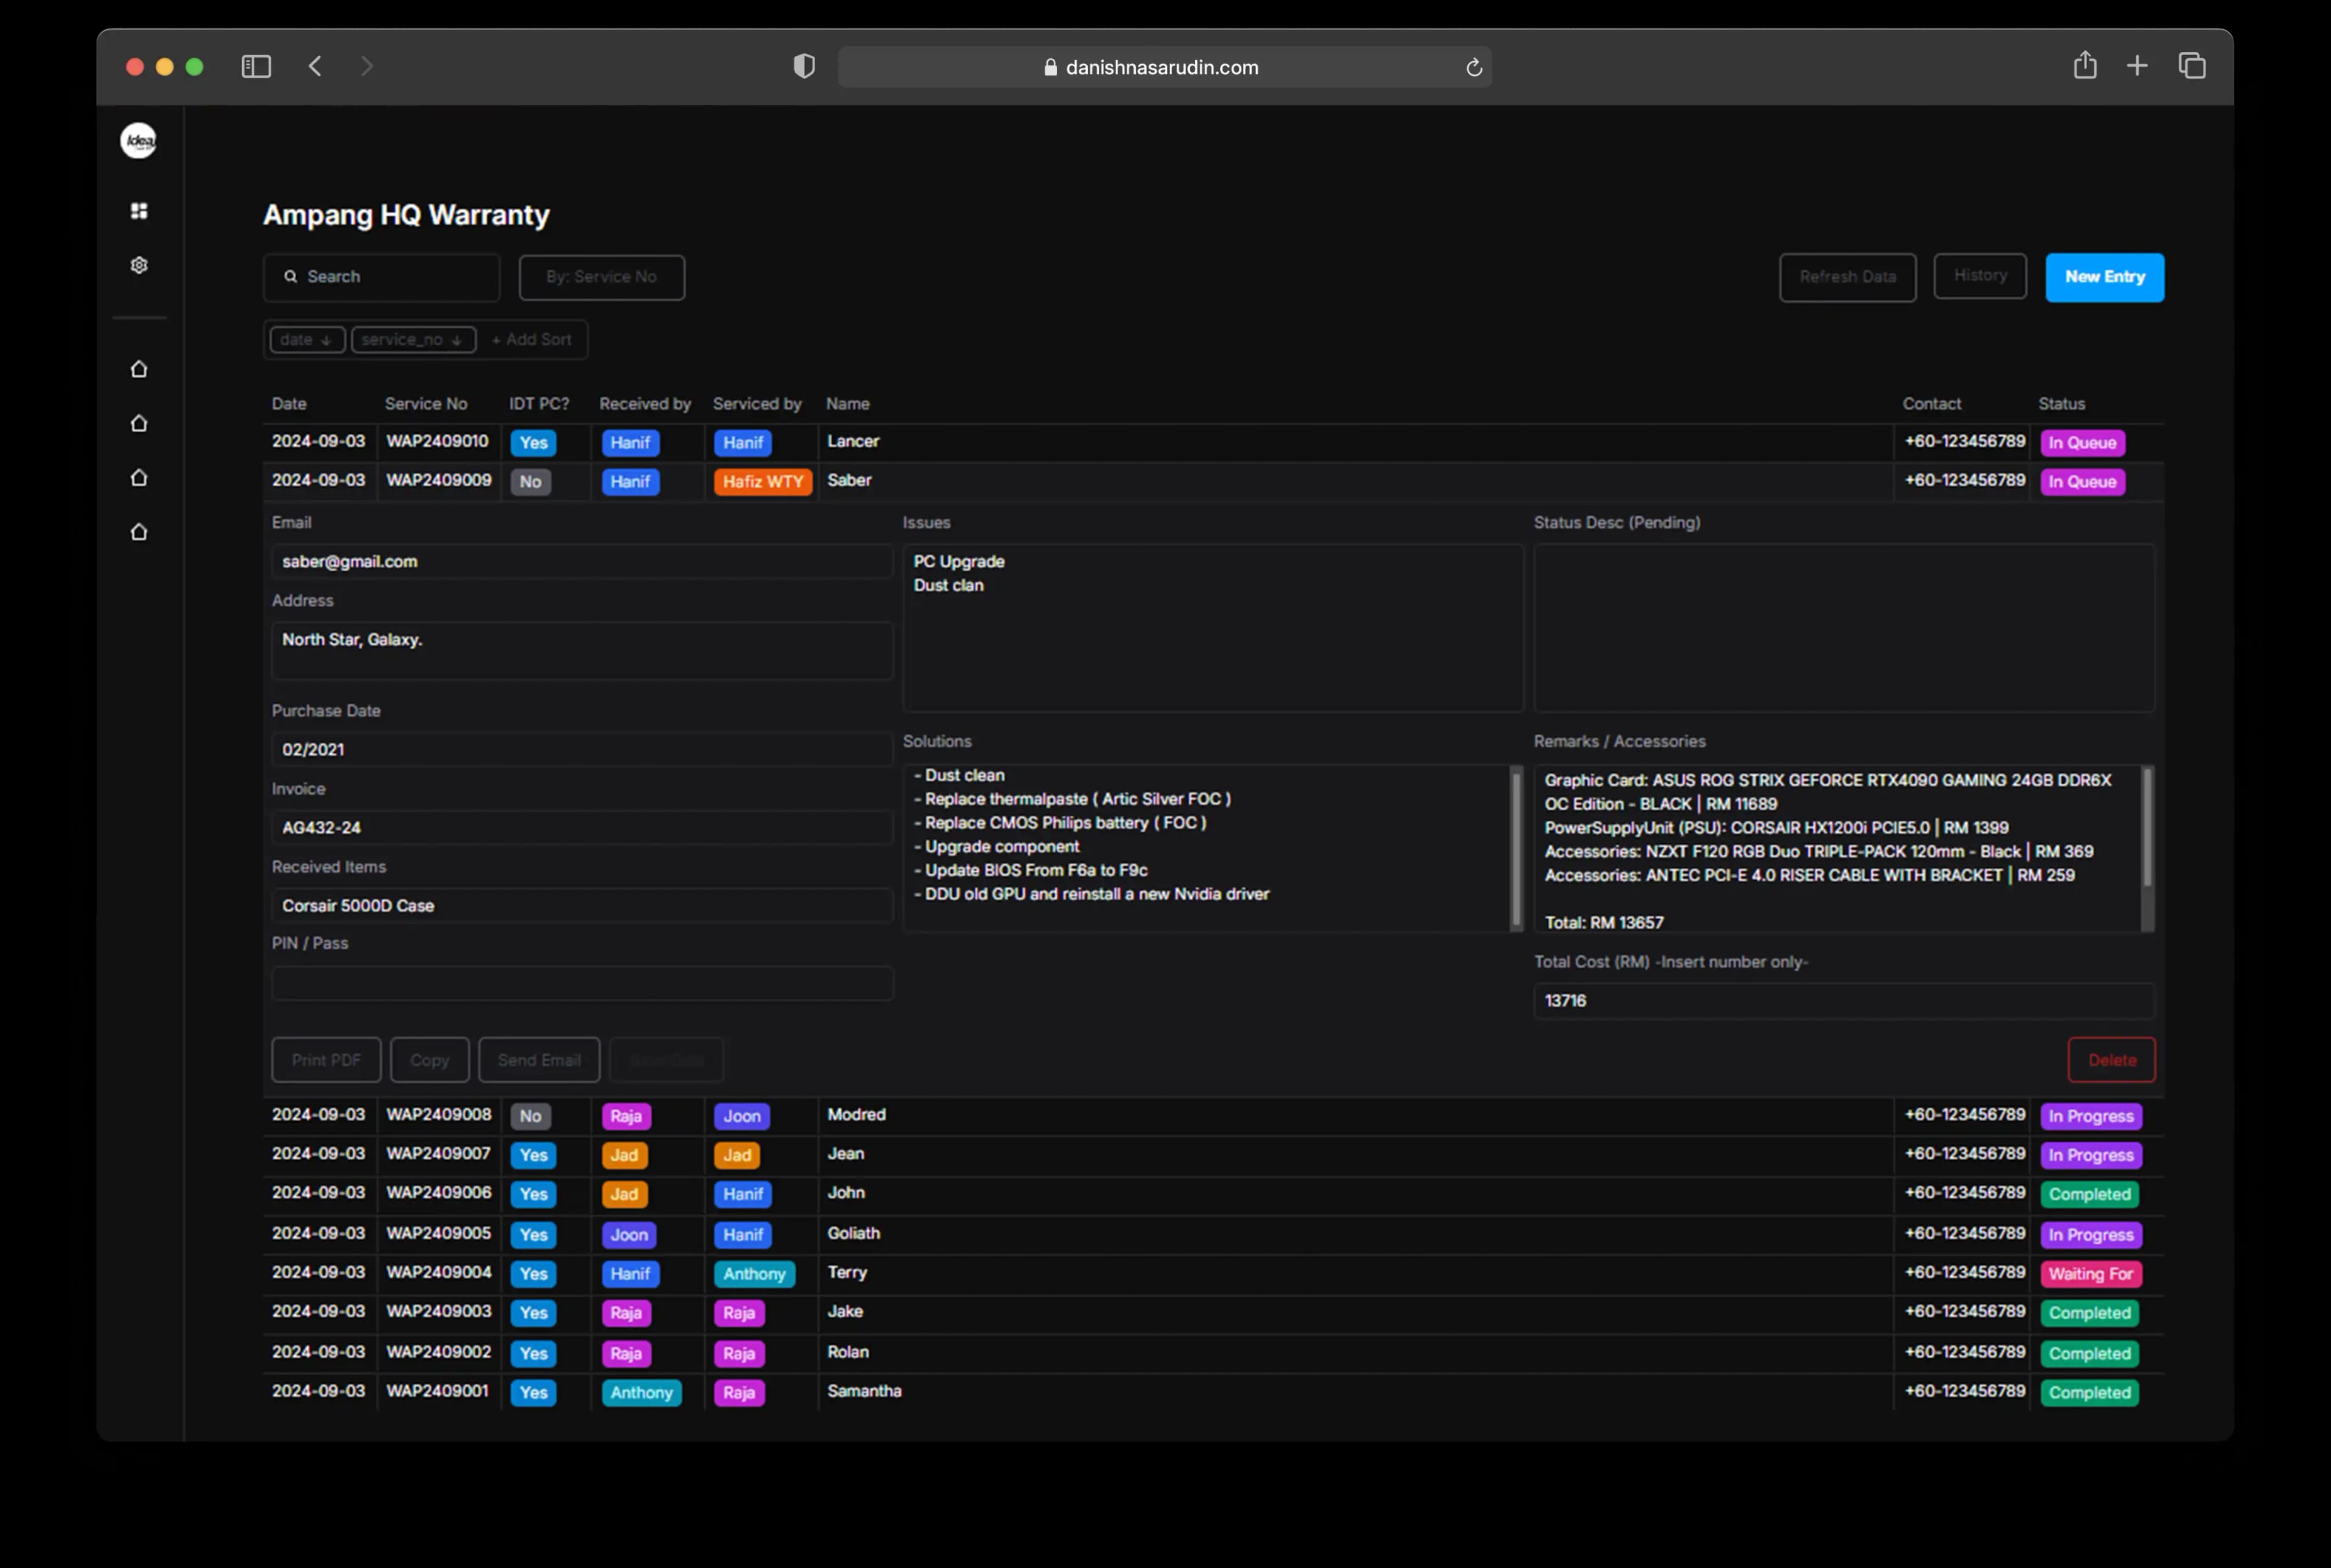Open the History view
2331x1568 pixels.
(1980, 276)
